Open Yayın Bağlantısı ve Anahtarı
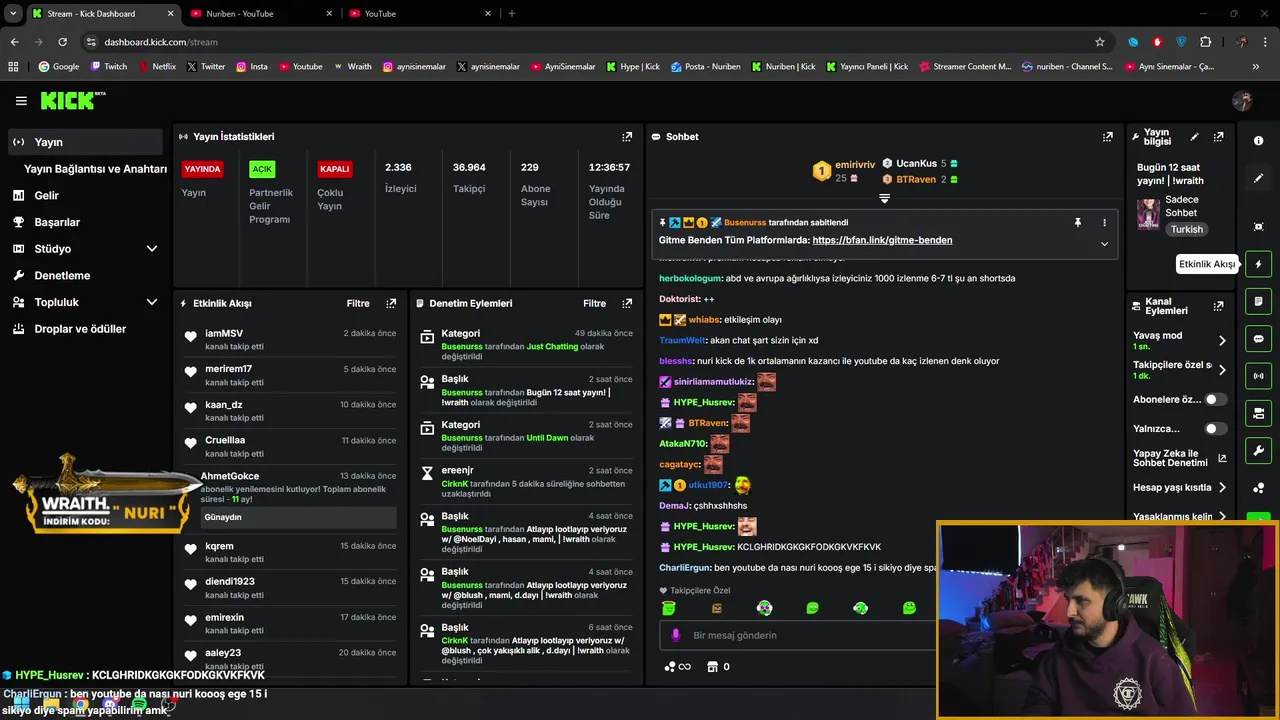Screen dimensions: 1280x720 pyautogui.click(x=95, y=169)
